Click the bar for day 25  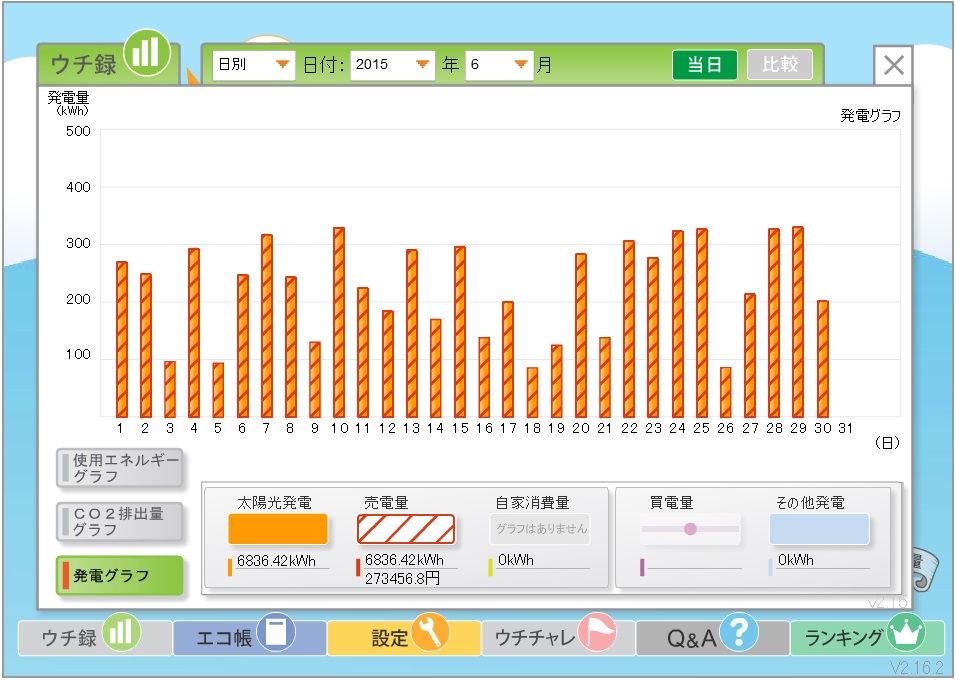click(x=702, y=323)
